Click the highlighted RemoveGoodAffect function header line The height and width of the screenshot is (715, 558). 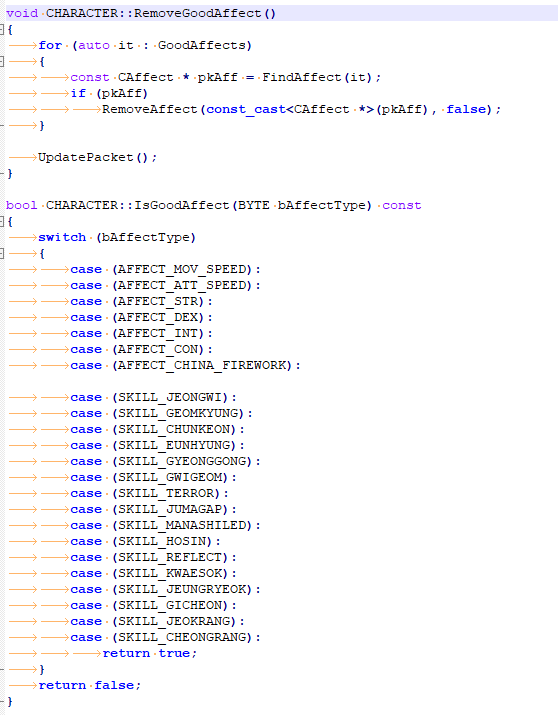[279, 13]
